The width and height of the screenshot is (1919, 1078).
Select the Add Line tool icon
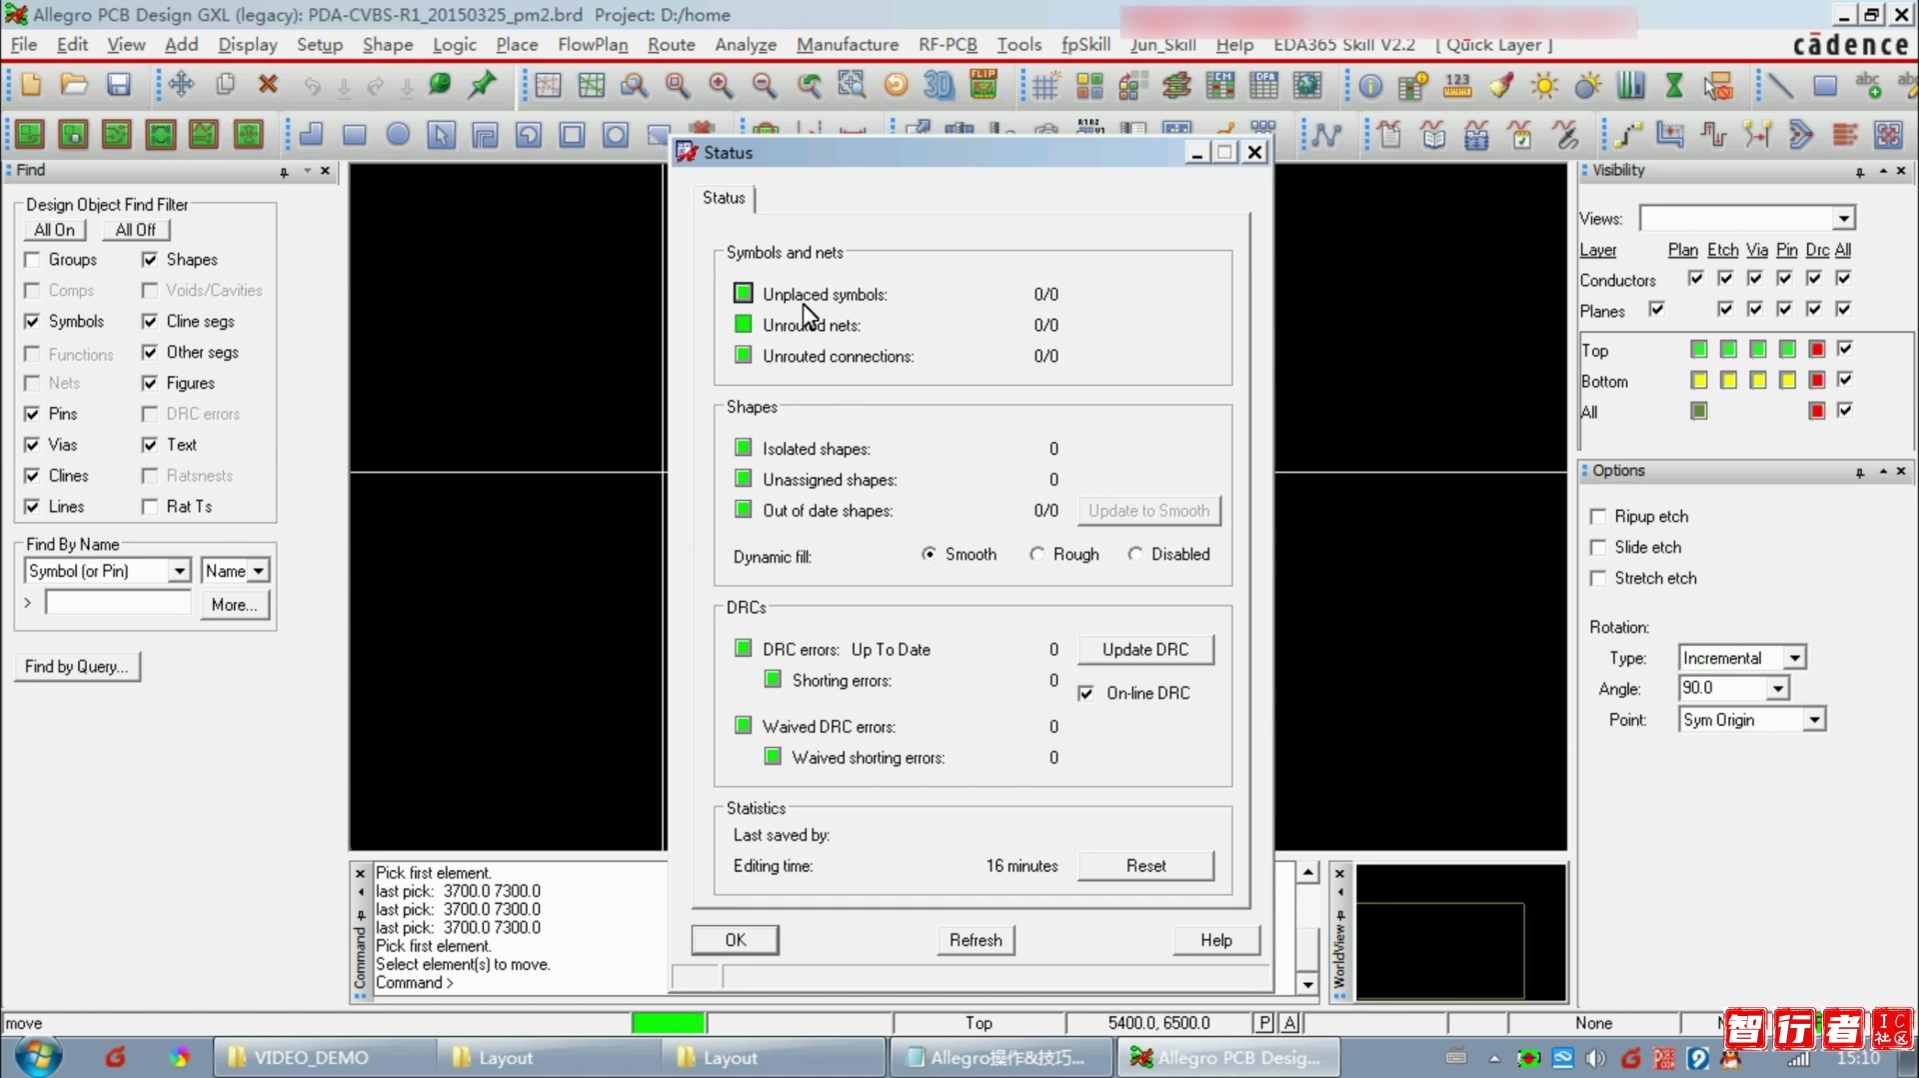(1780, 86)
